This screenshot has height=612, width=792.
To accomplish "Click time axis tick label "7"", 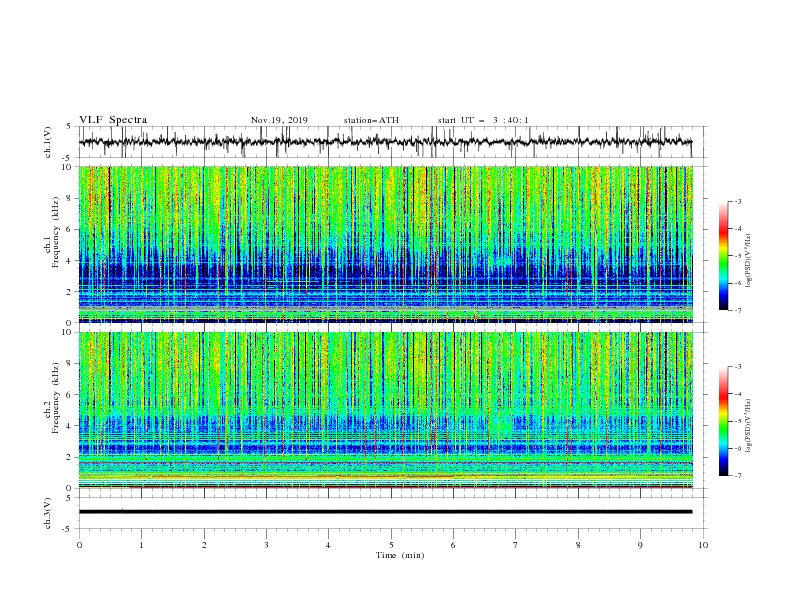I will 516,545.
